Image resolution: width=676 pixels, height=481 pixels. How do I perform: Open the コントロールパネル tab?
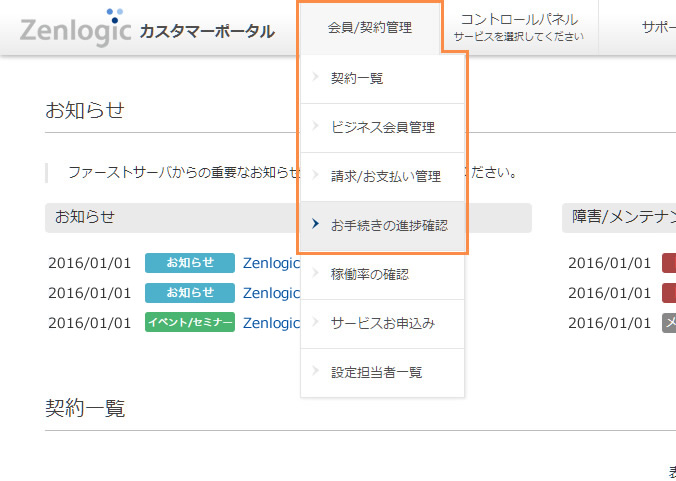click(518, 27)
